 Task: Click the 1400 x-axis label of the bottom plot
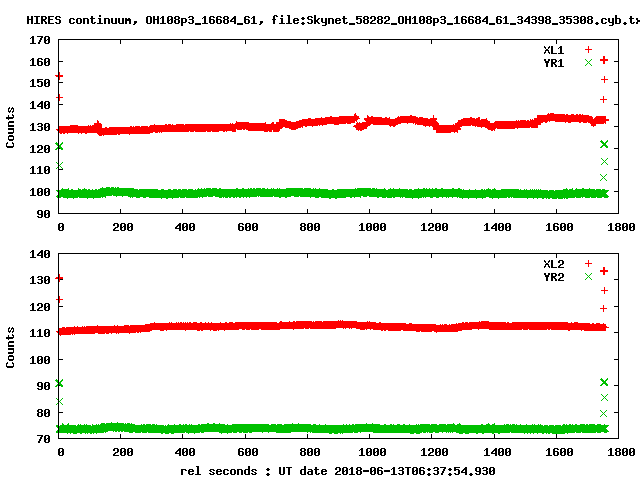tap(497, 452)
